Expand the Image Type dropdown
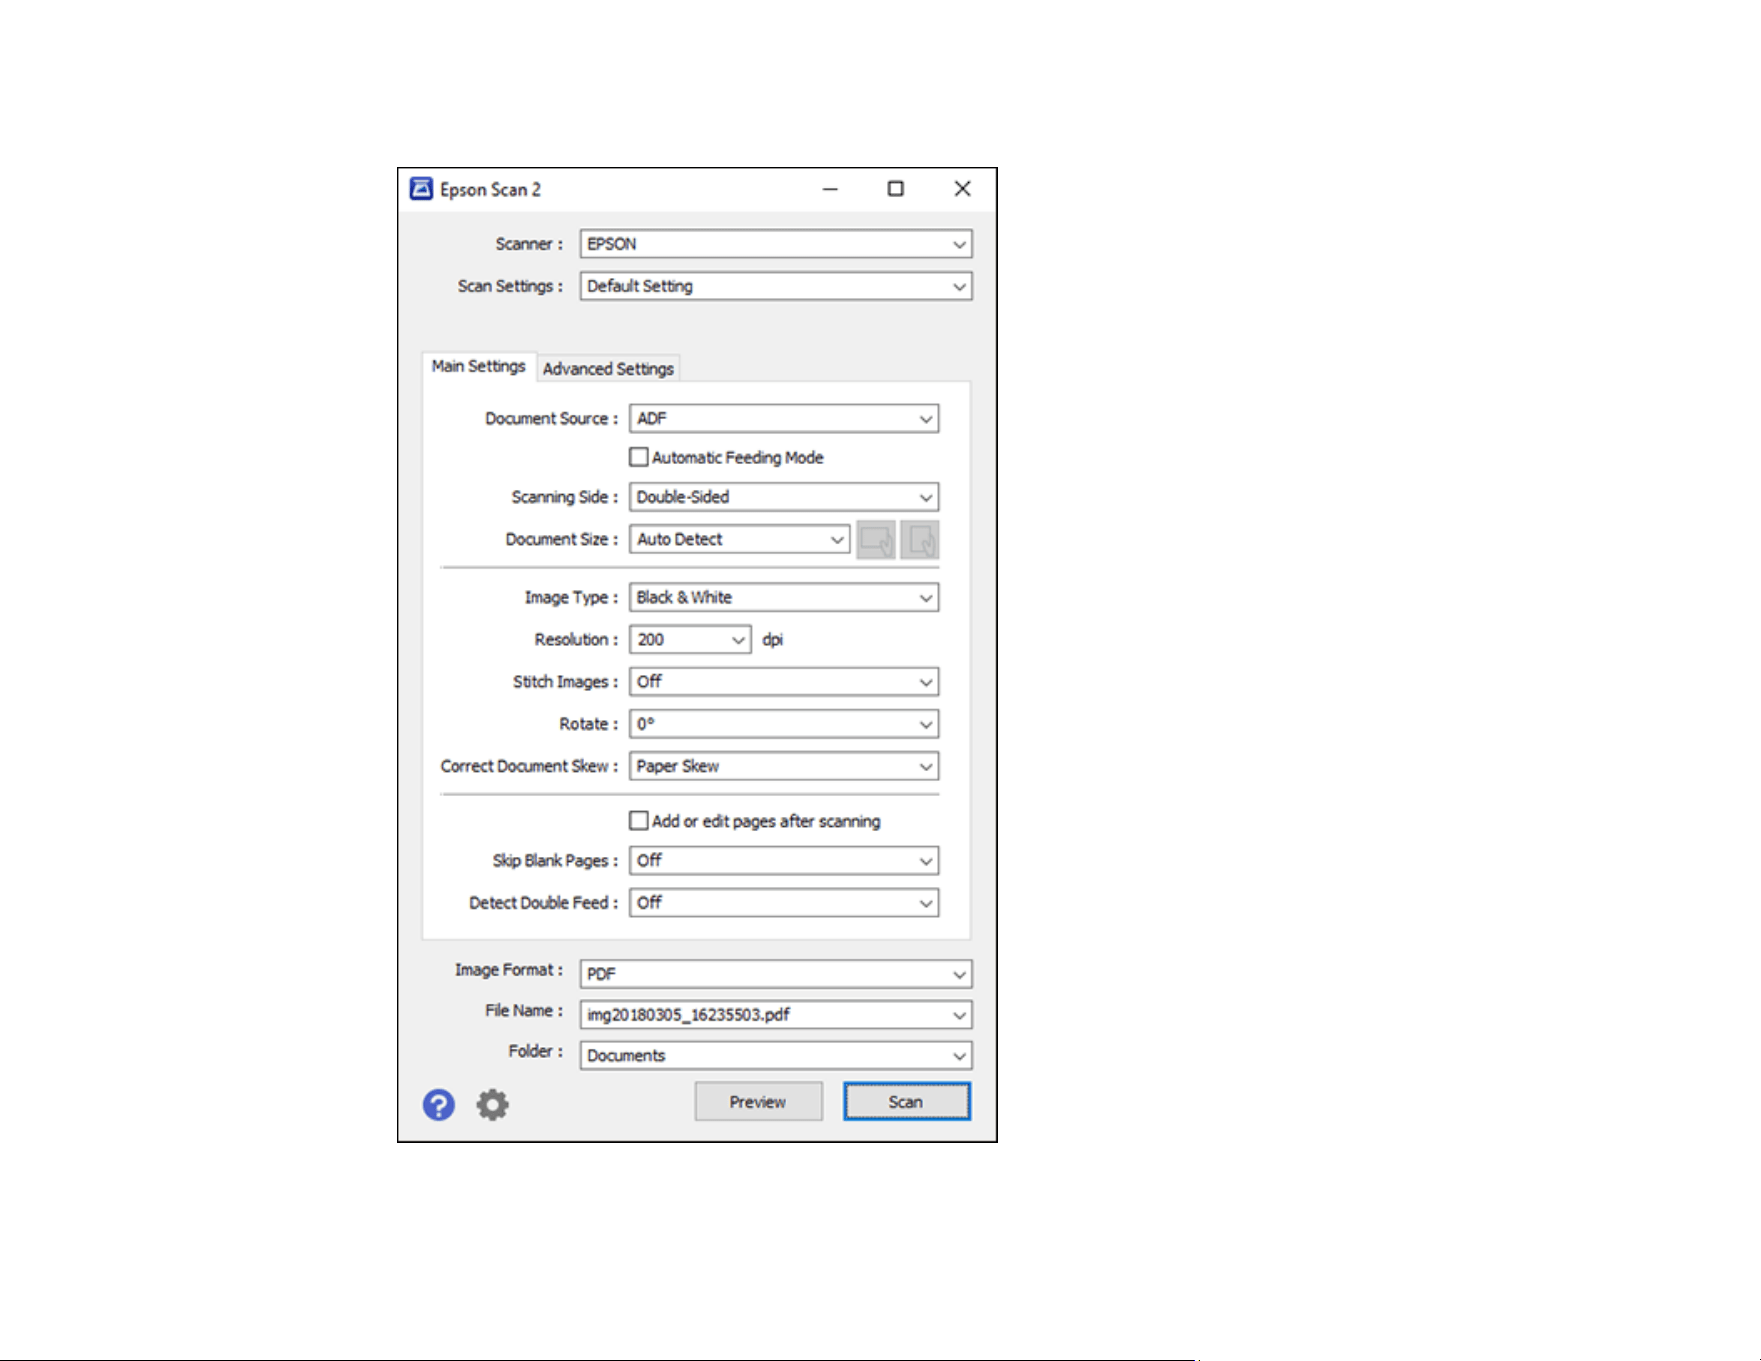This screenshot has height=1361, width=1761. pyautogui.click(x=784, y=597)
